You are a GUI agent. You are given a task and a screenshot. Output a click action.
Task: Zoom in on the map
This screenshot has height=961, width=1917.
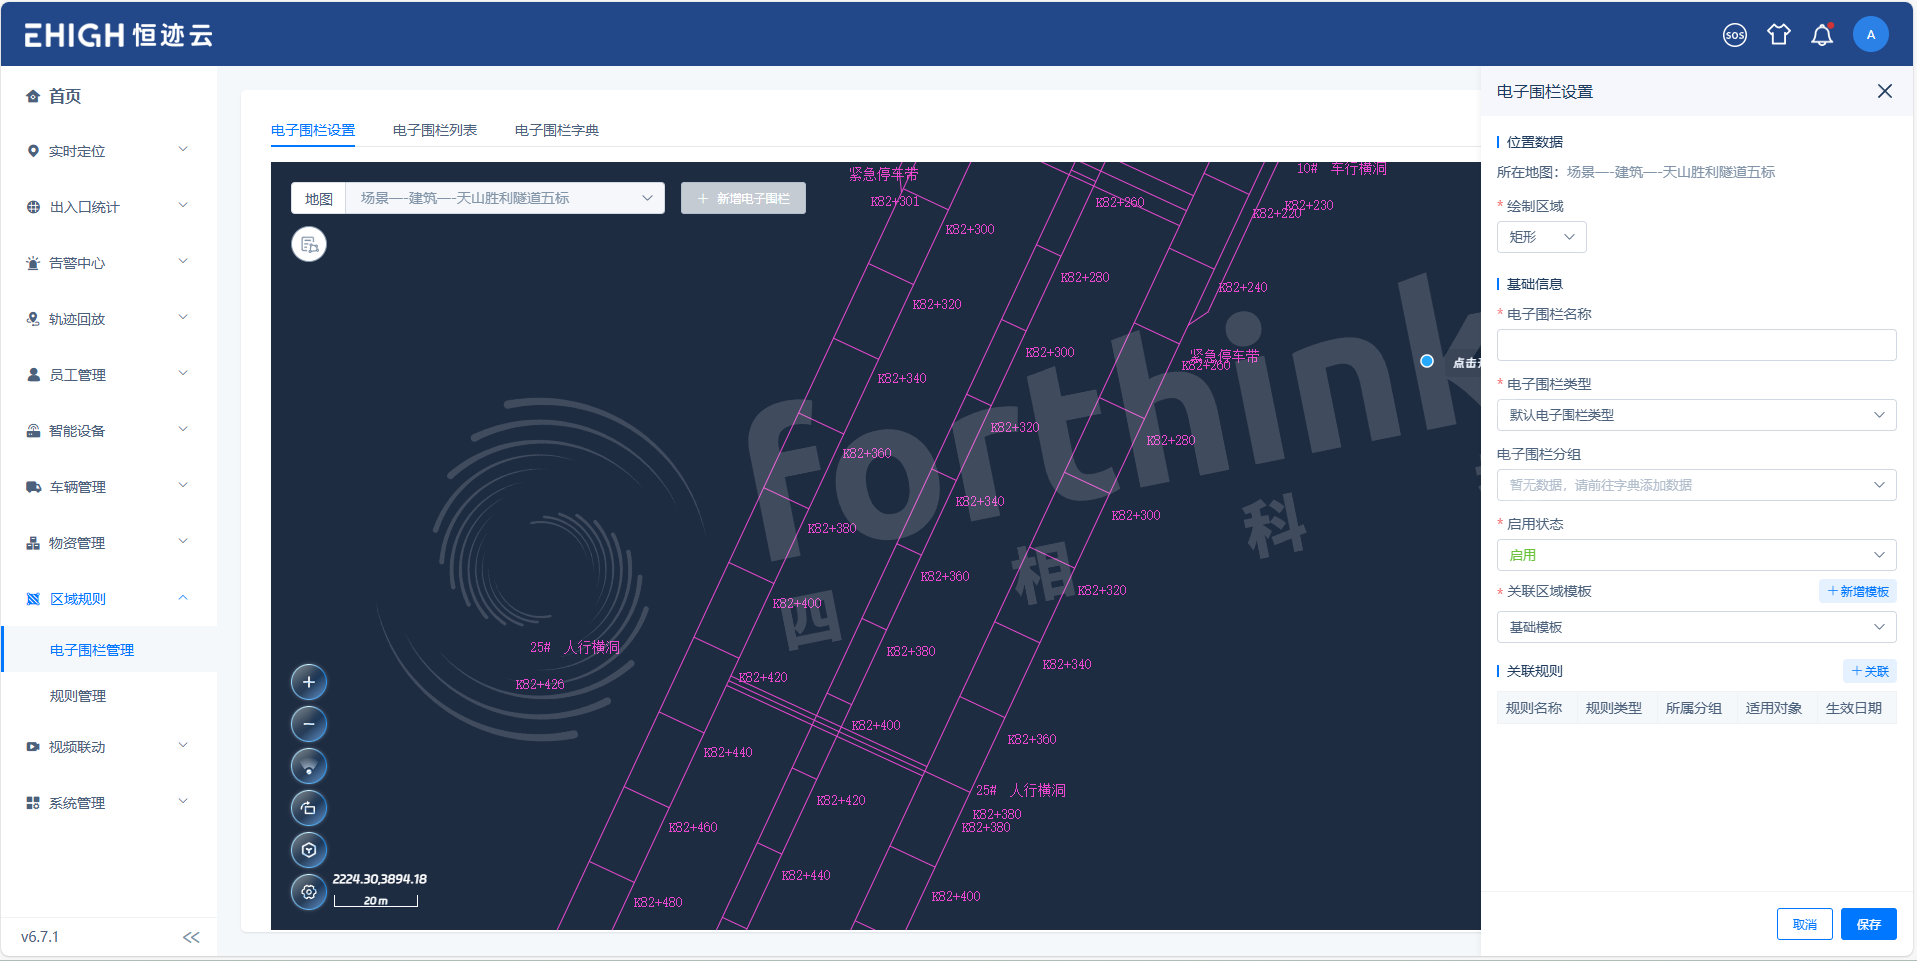(309, 682)
